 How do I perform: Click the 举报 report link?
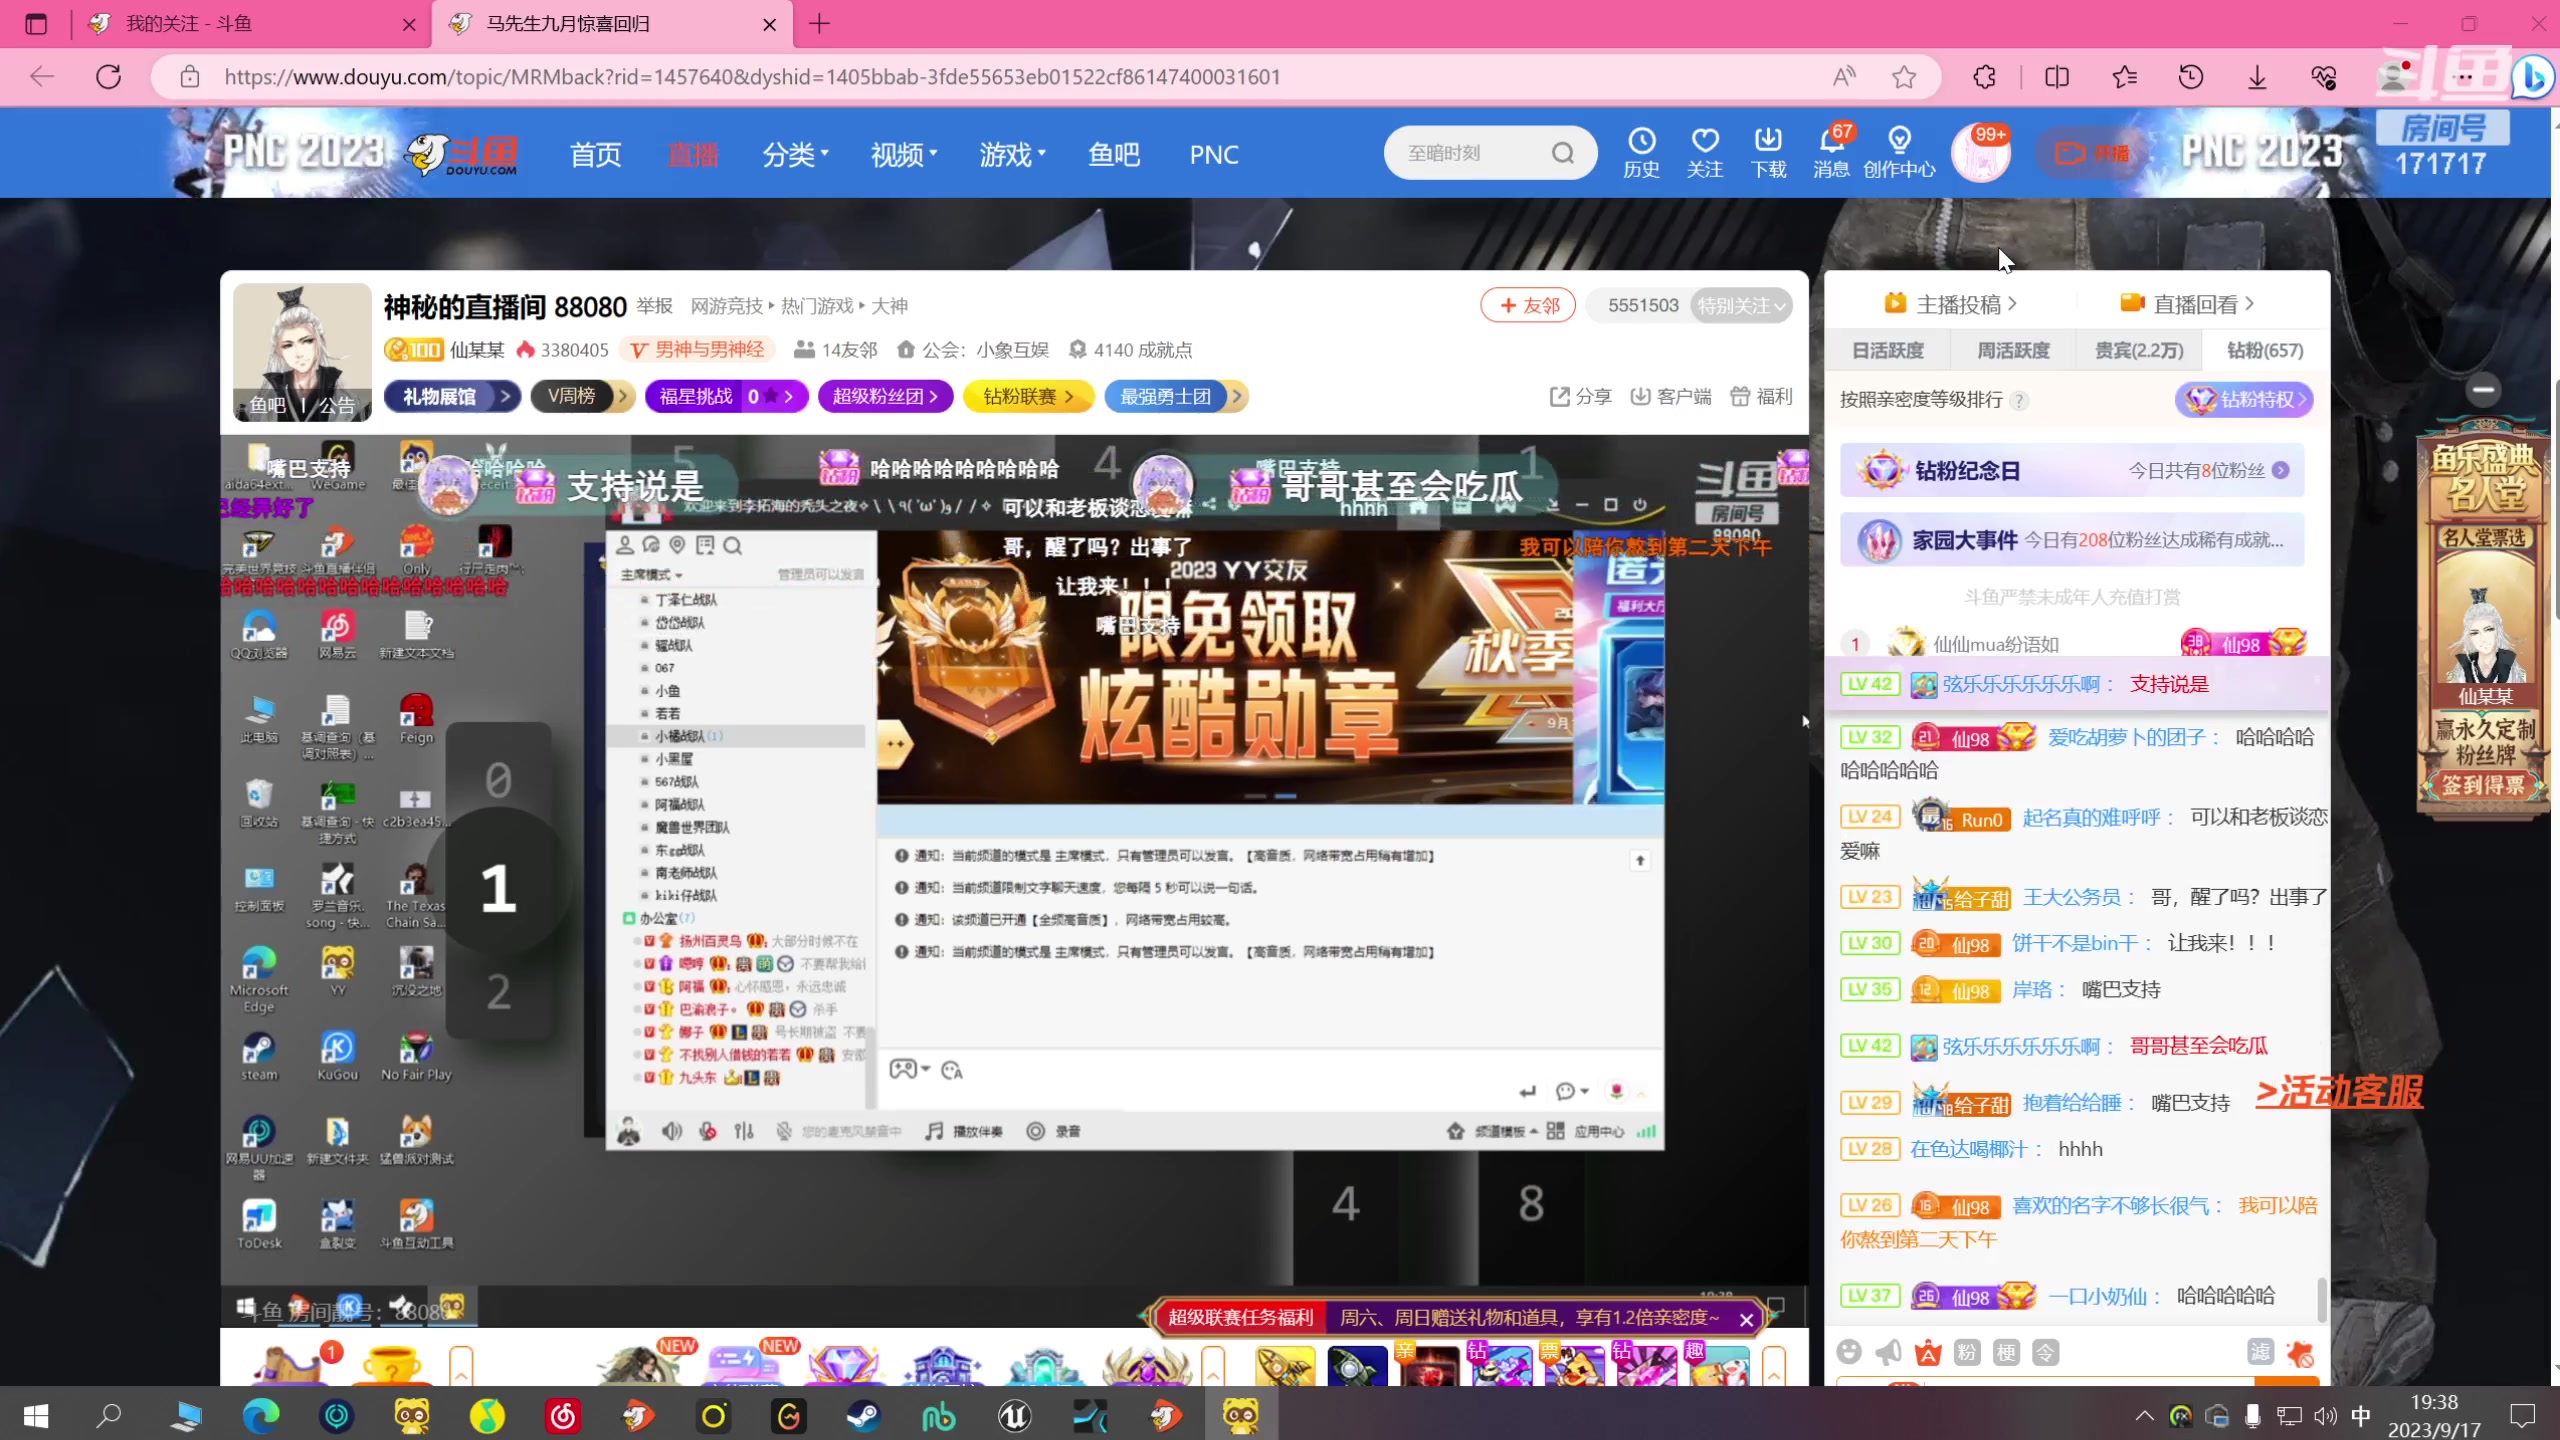point(654,306)
